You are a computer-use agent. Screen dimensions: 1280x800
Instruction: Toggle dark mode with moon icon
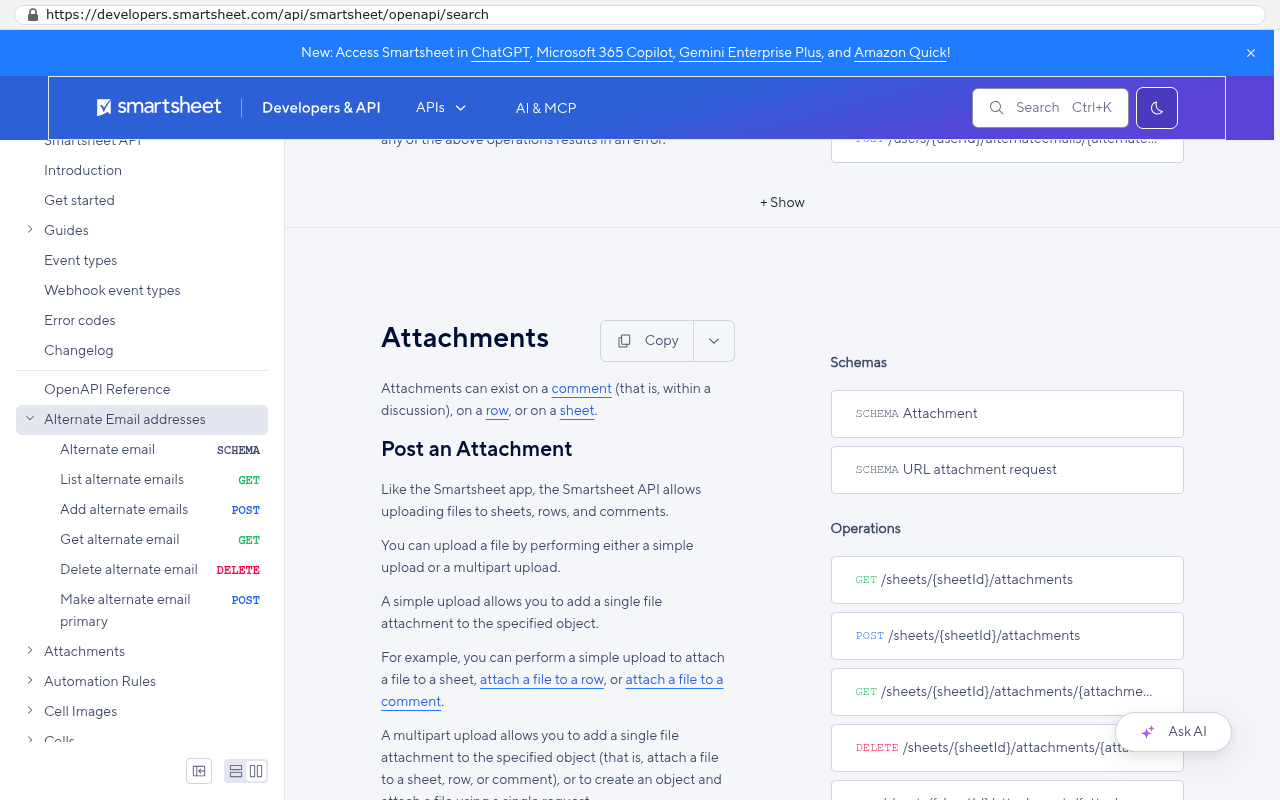[x=1157, y=108]
